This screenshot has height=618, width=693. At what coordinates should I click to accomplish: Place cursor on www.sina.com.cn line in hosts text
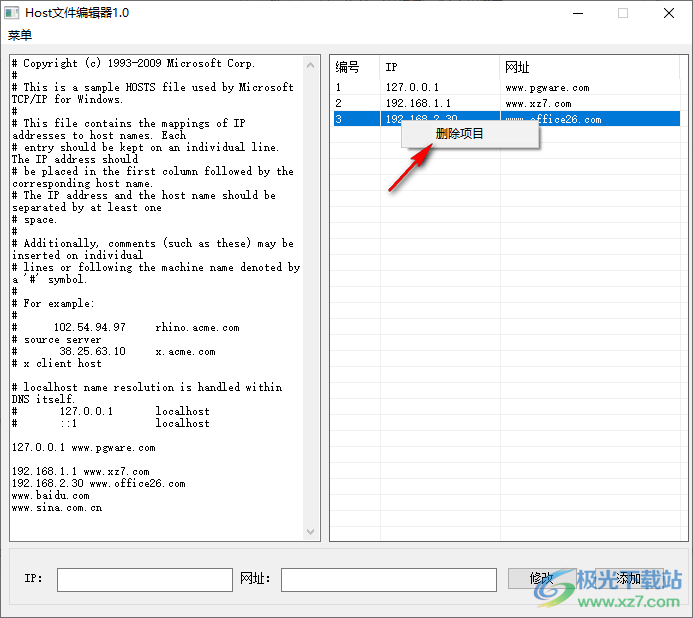point(56,508)
